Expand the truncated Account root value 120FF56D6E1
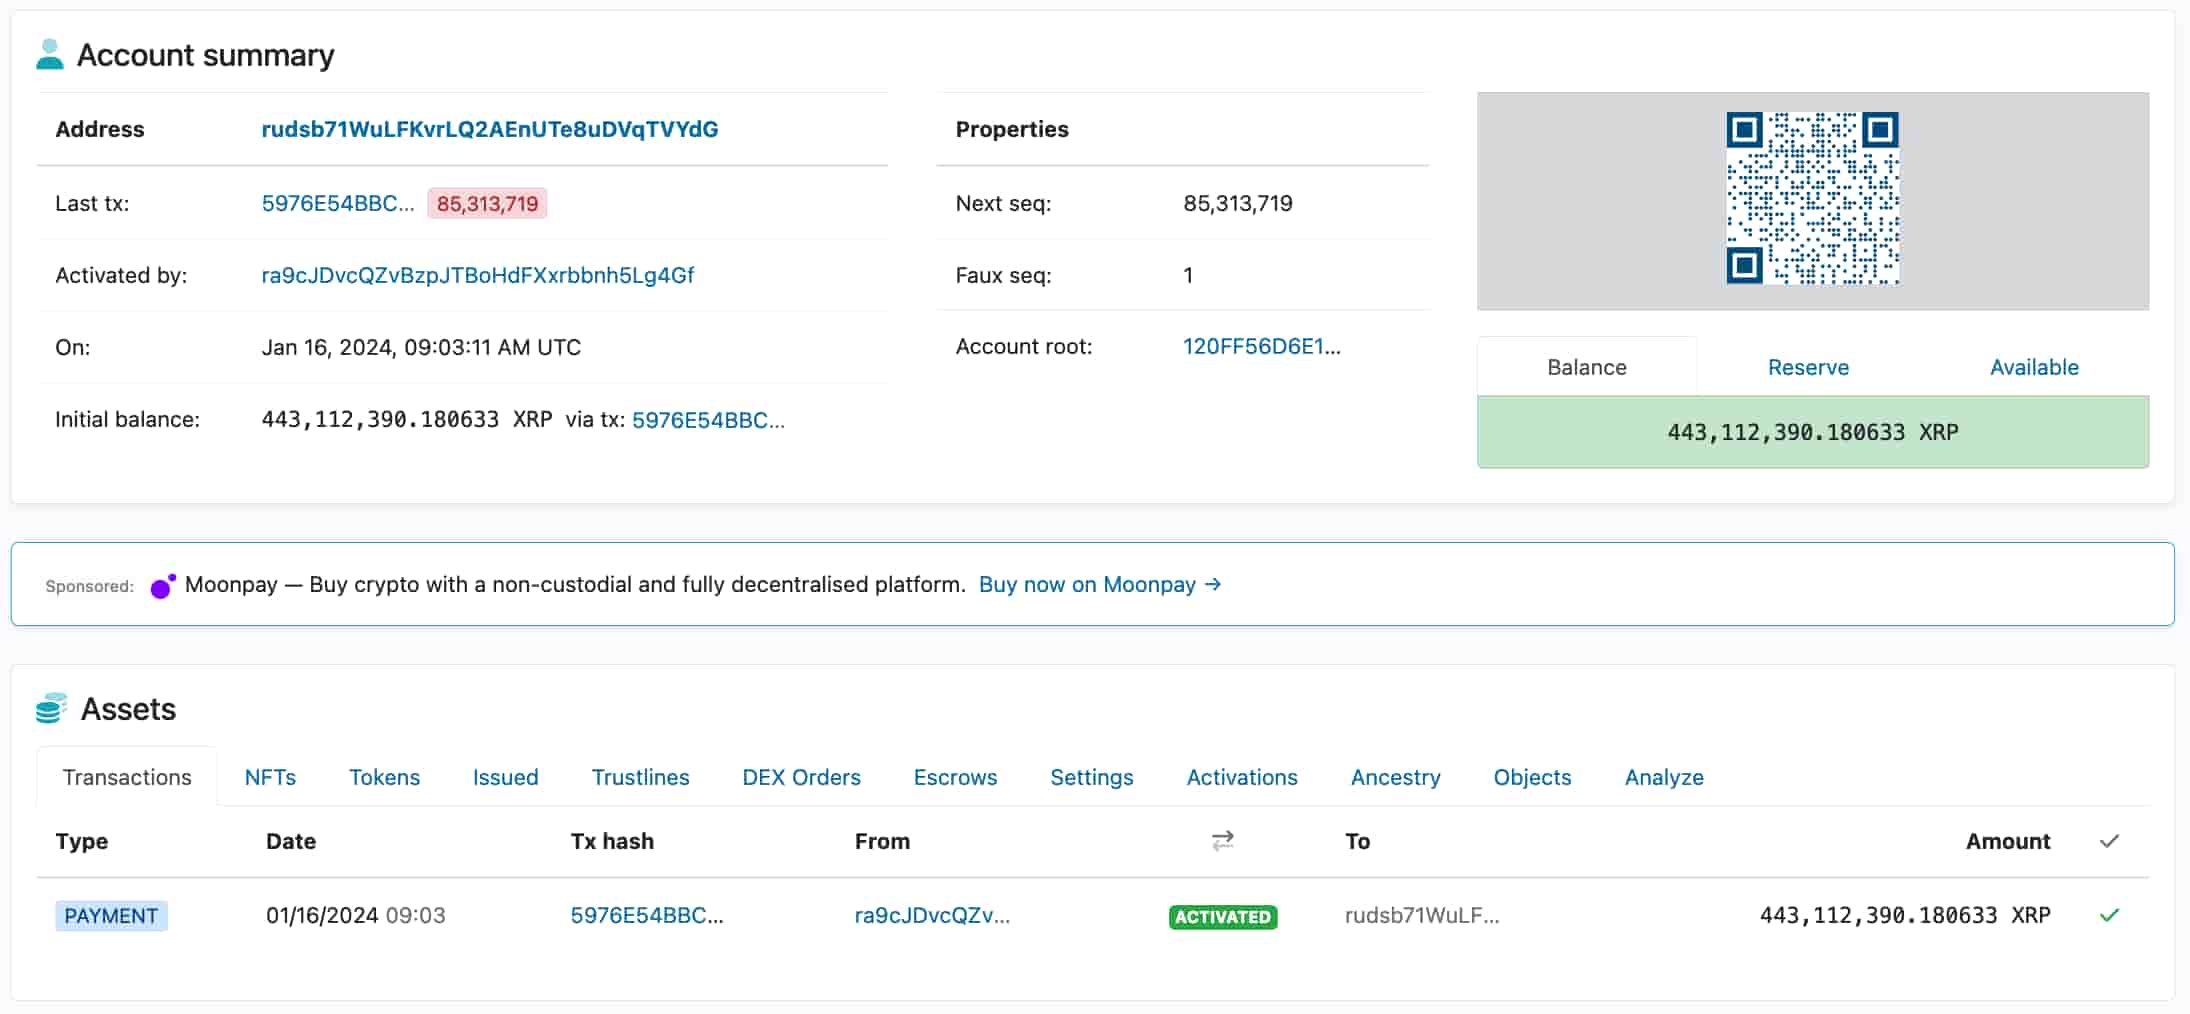The height and width of the screenshot is (1014, 2190). click(1261, 346)
